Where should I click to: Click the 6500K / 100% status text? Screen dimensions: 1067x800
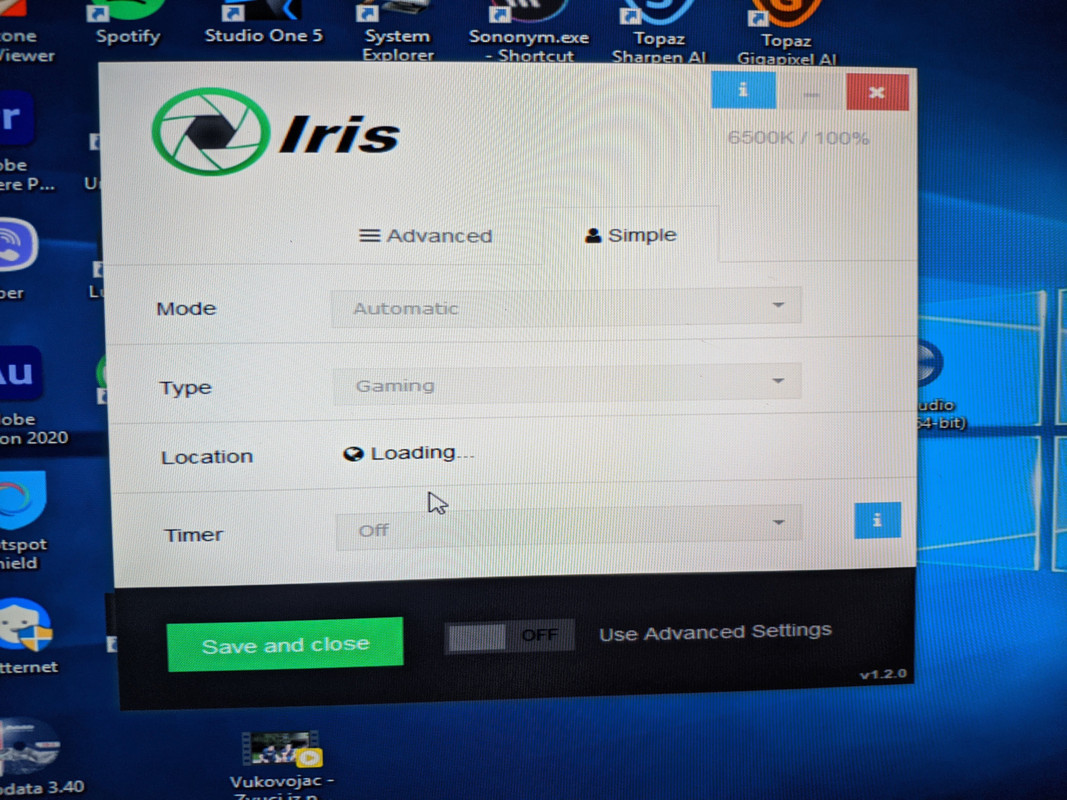click(798, 138)
